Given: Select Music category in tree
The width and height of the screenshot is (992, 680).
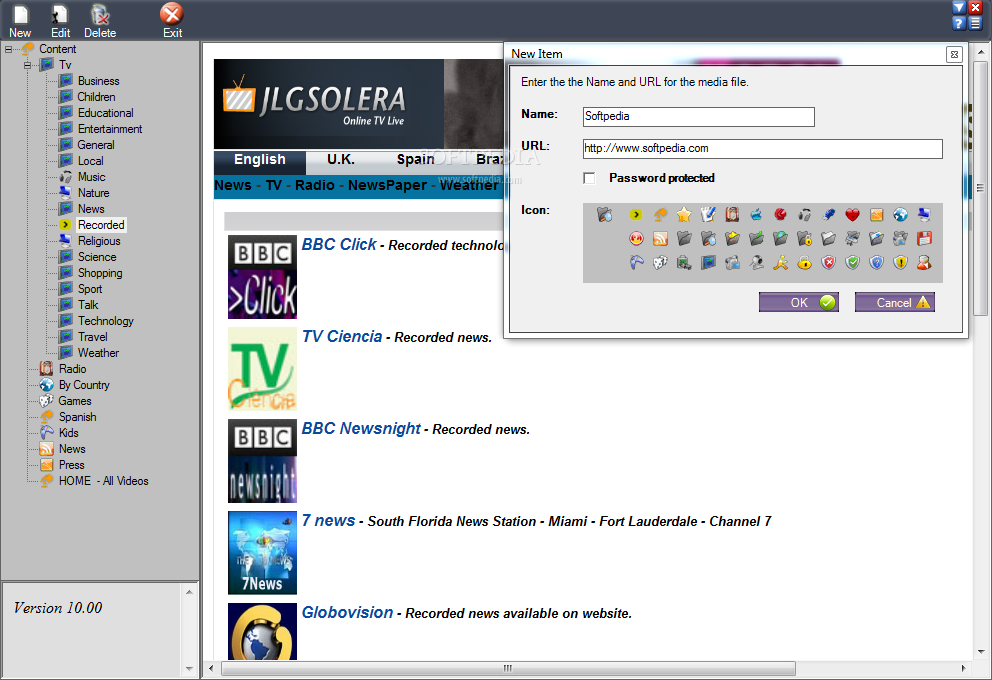Looking at the screenshot, I should (x=92, y=177).
